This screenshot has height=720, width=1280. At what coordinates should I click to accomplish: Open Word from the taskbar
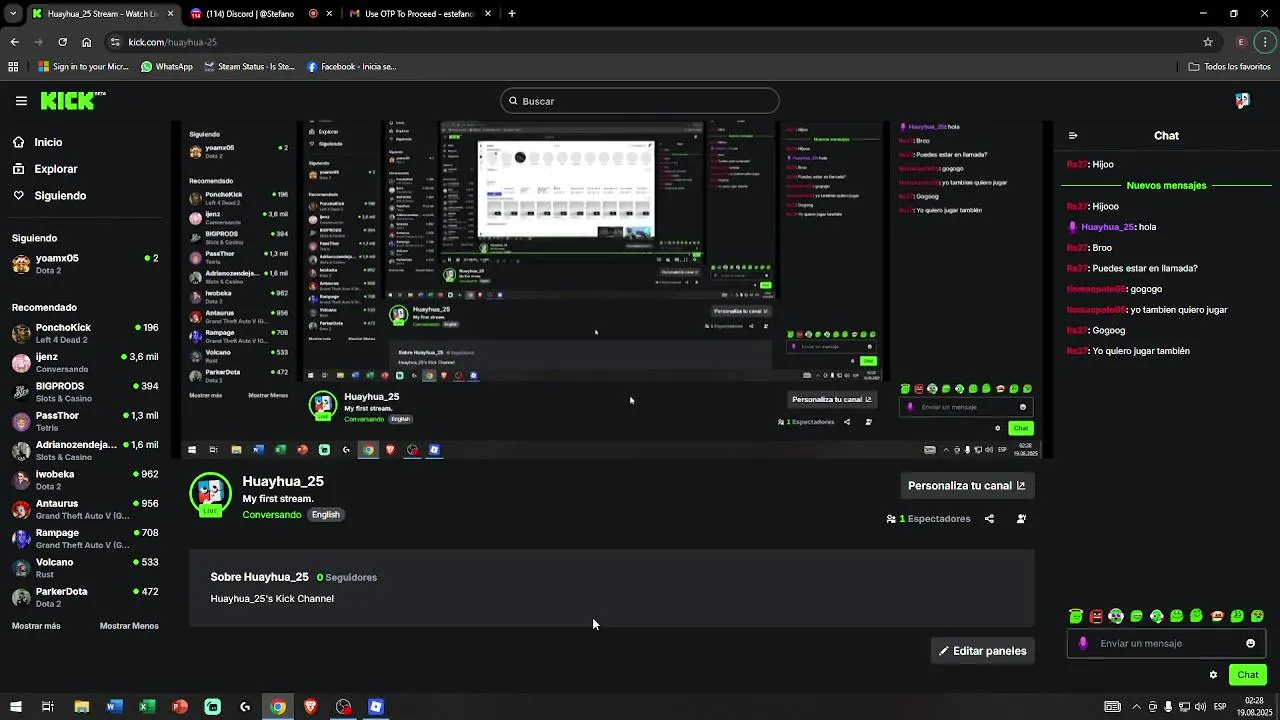pos(114,707)
